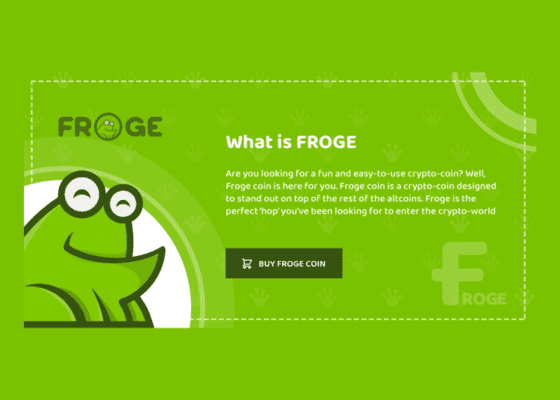Click the letter F in FROGE logo
The width and height of the screenshot is (560, 400).
coord(66,127)
